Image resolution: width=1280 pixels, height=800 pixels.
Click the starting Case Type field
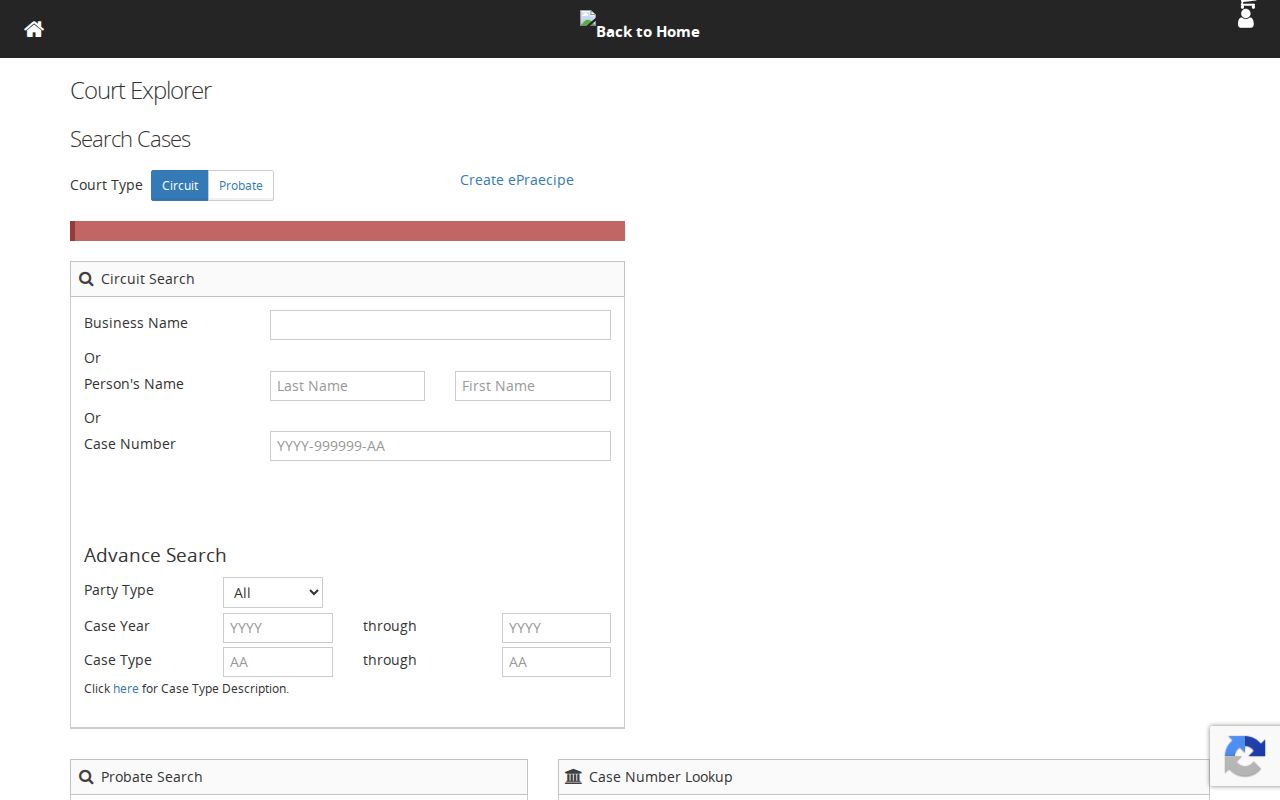[x=278, y=662]
